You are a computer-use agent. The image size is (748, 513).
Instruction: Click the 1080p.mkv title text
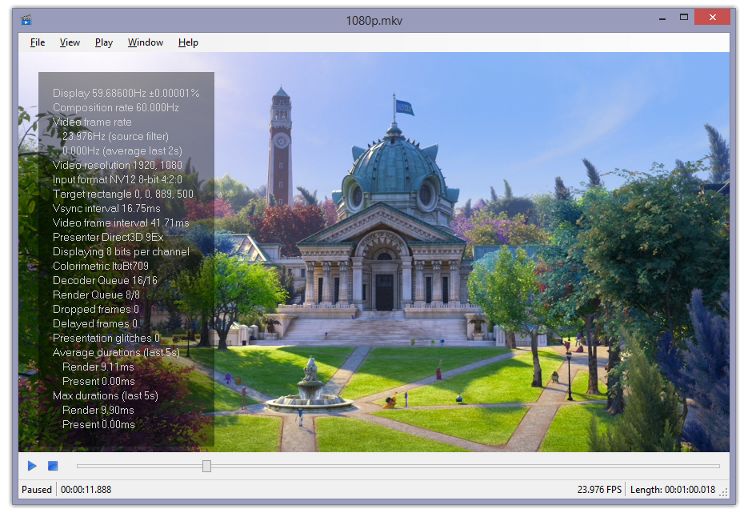[x=374, y=21]
